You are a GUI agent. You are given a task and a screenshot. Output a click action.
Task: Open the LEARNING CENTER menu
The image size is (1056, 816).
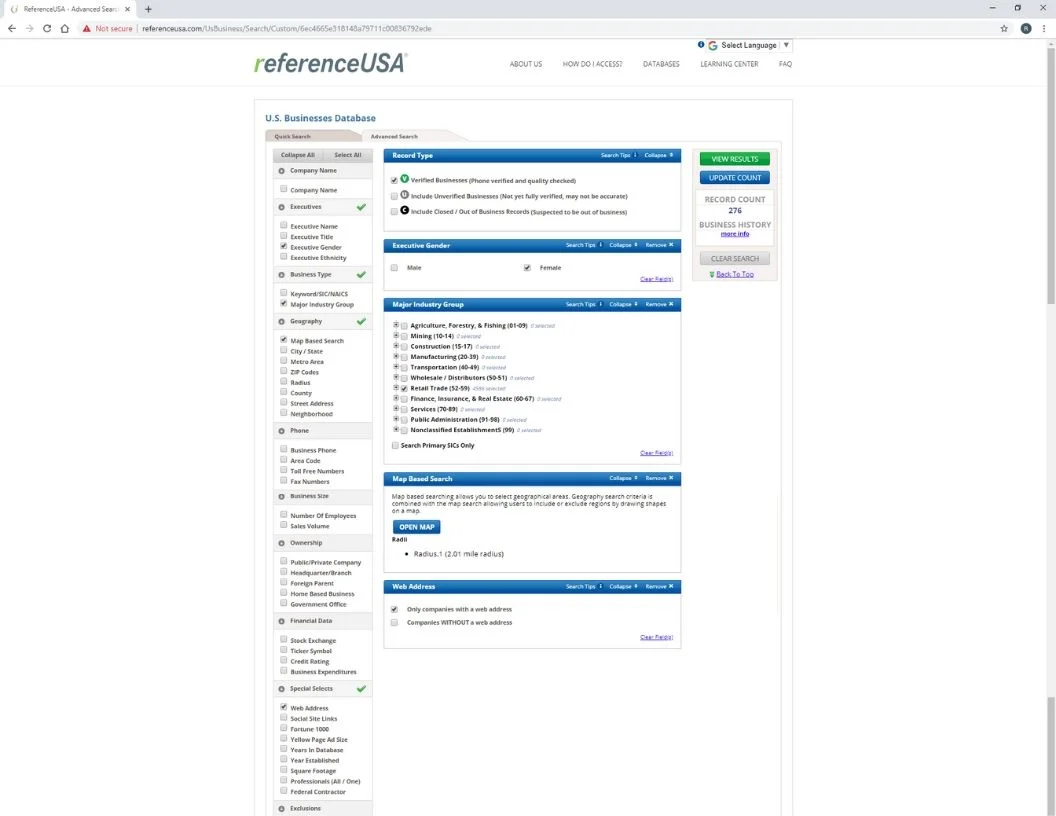point(729,64)
